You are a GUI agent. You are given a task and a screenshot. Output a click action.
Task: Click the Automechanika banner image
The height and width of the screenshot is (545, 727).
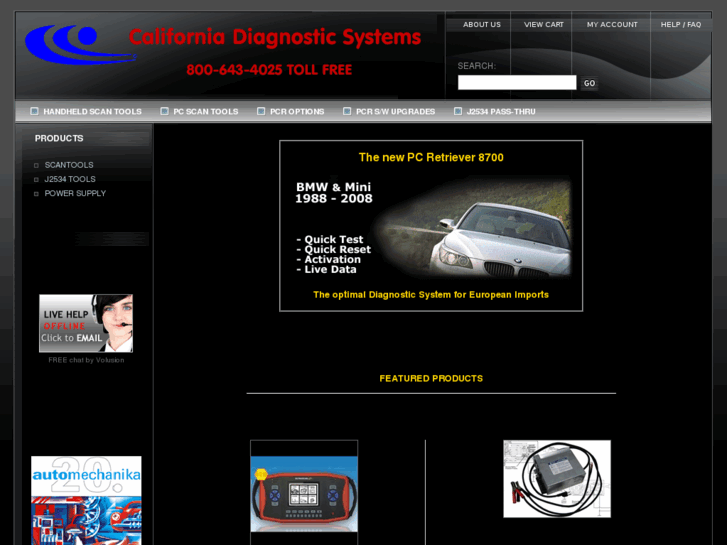pos(86,500)
